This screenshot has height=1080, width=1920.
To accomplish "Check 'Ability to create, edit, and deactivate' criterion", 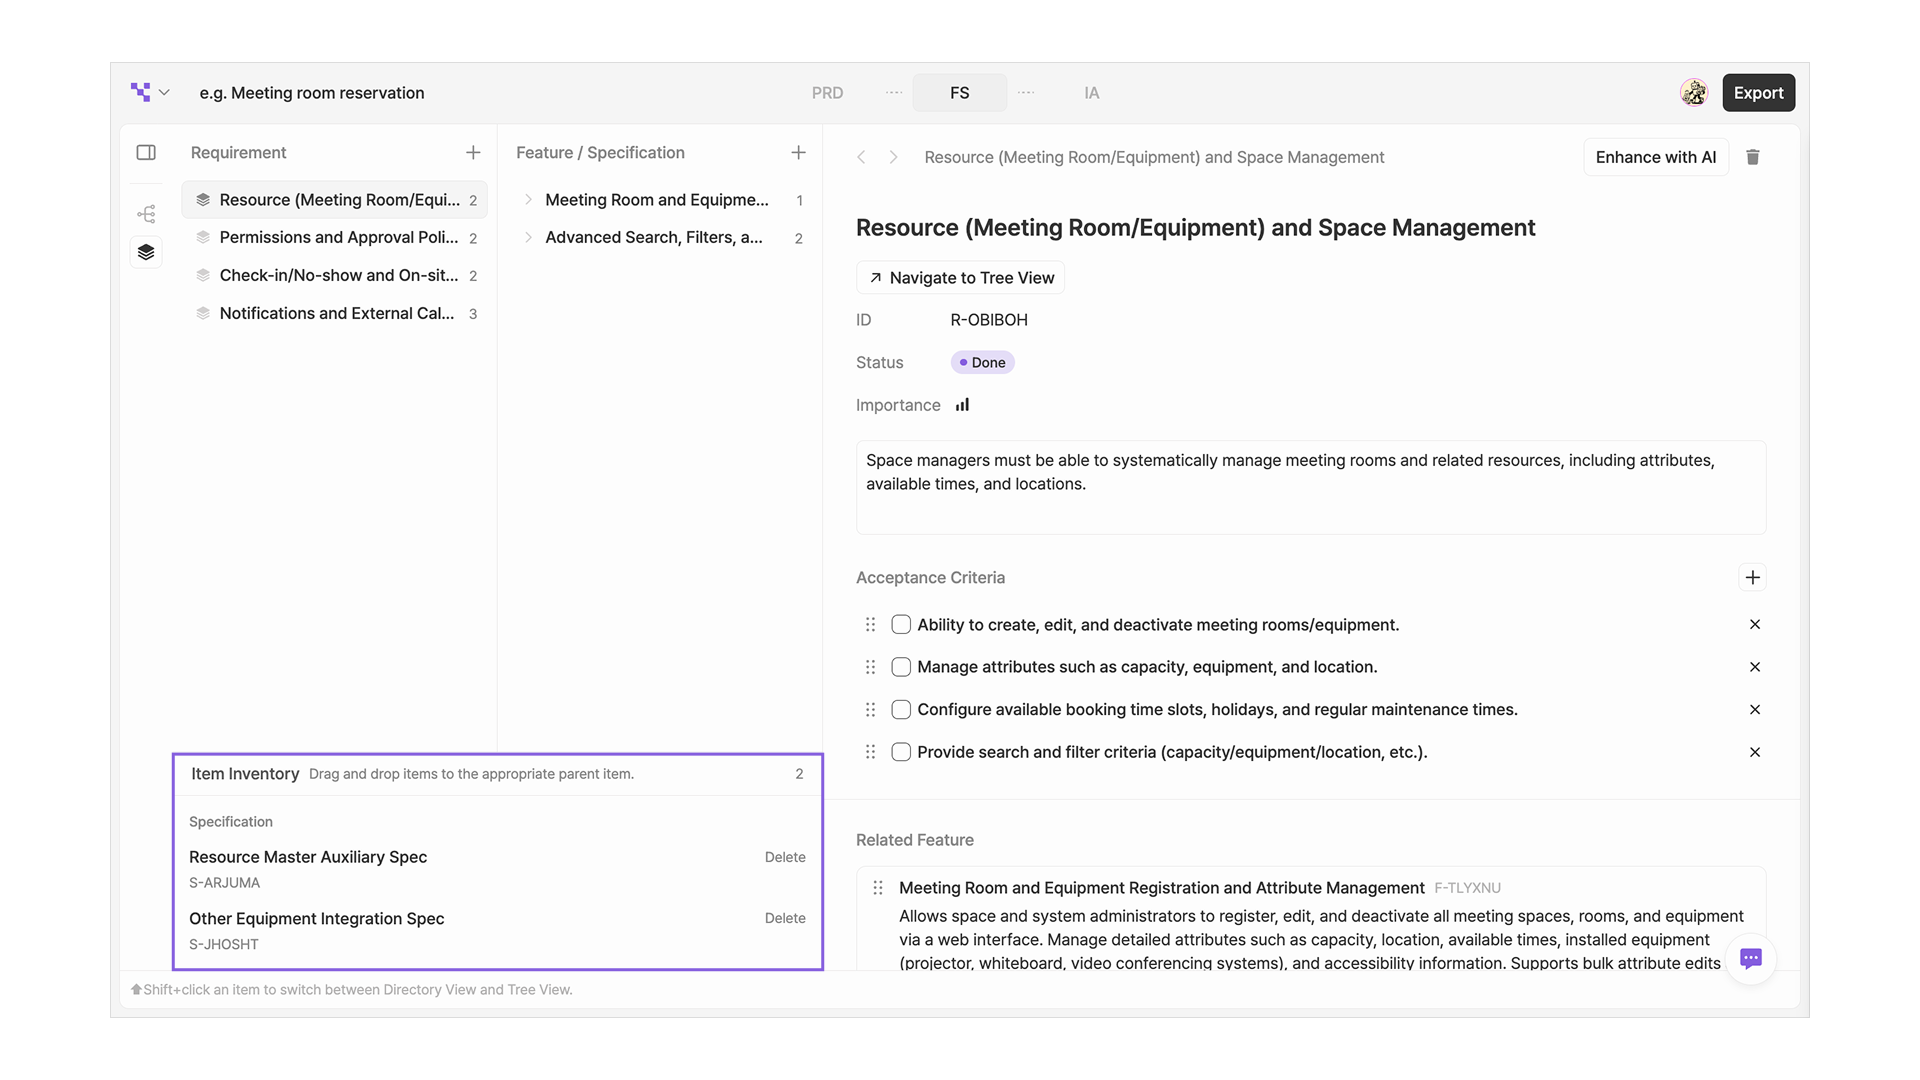I will click(x=901, y=625).
